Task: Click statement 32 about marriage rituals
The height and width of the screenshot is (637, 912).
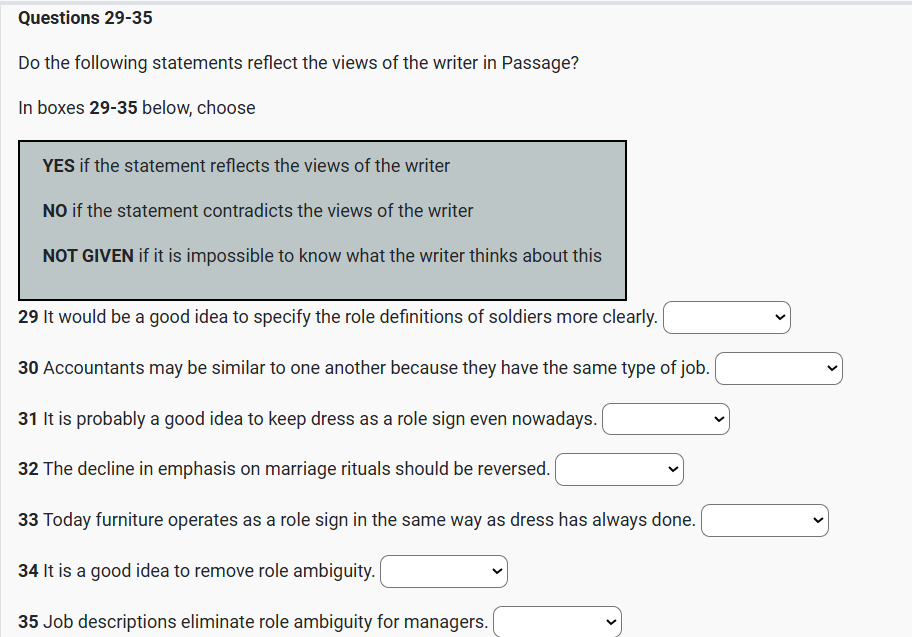Action: [x=284, y=469]
